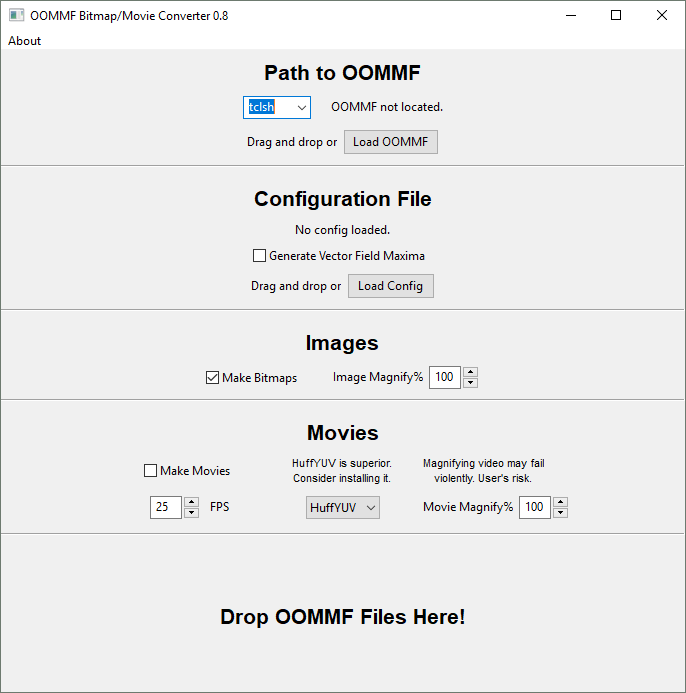Screen dimensions: 686x693
Task: Close the converter window
Action: coord(662,15)
